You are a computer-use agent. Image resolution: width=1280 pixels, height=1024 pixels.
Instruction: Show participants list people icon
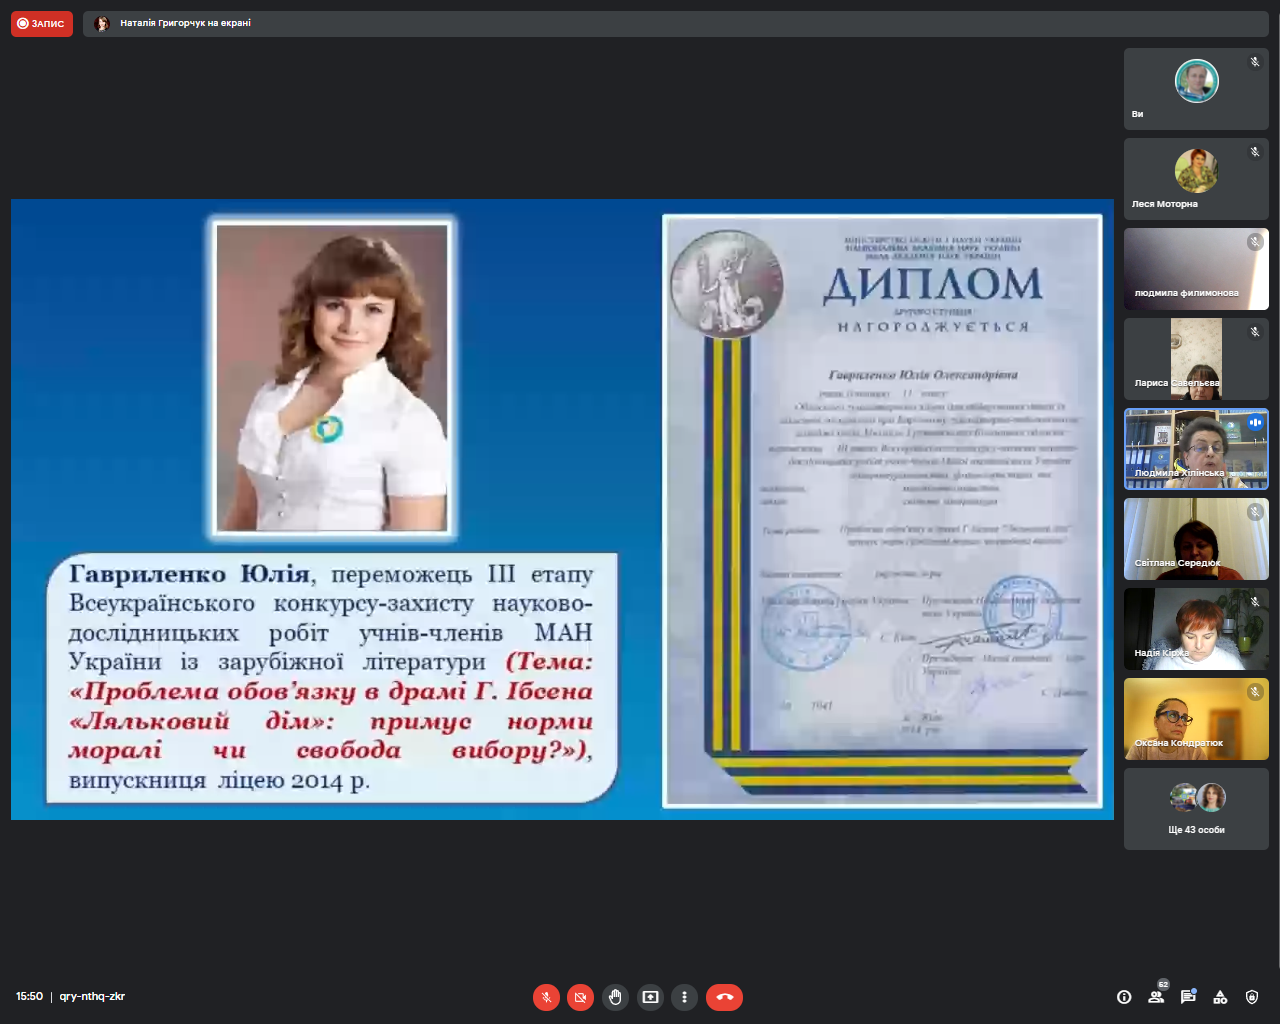click(x=1156, y=997)
